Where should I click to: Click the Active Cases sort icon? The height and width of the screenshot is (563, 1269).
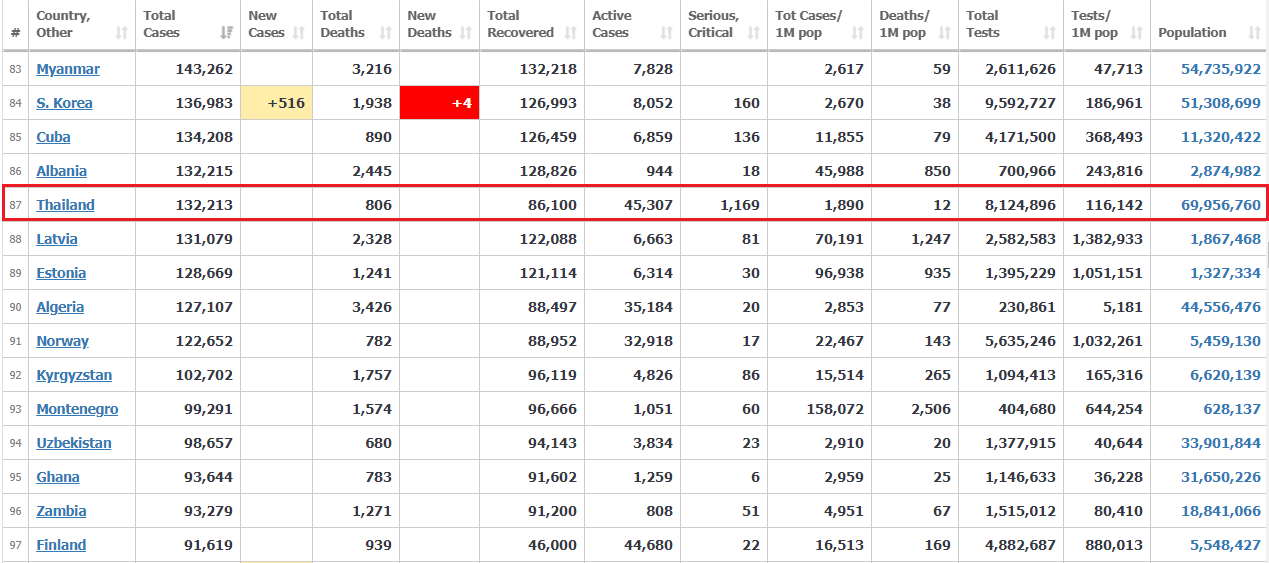666,33
